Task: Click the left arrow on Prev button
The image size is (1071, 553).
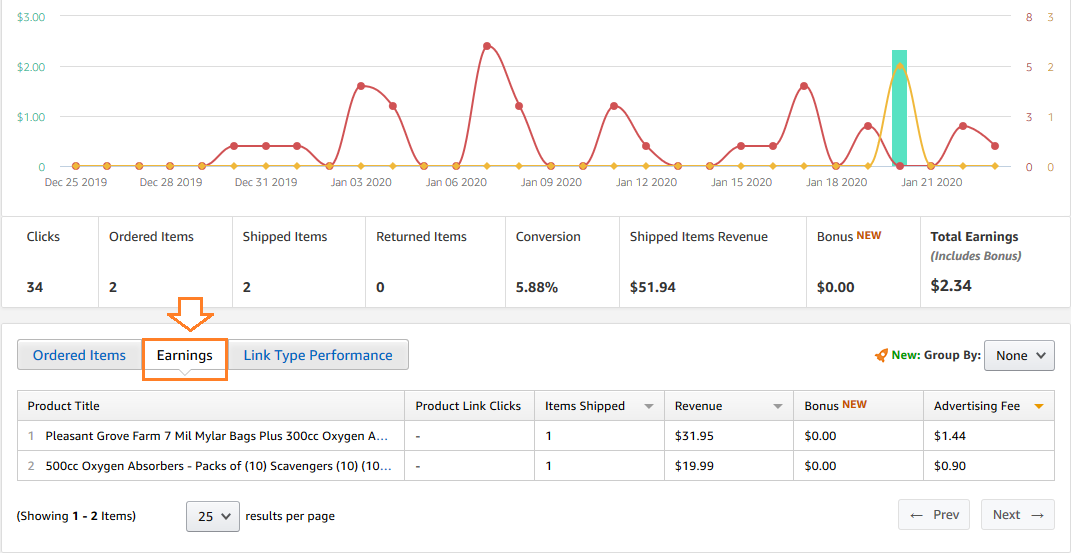Action: (917, 515)
